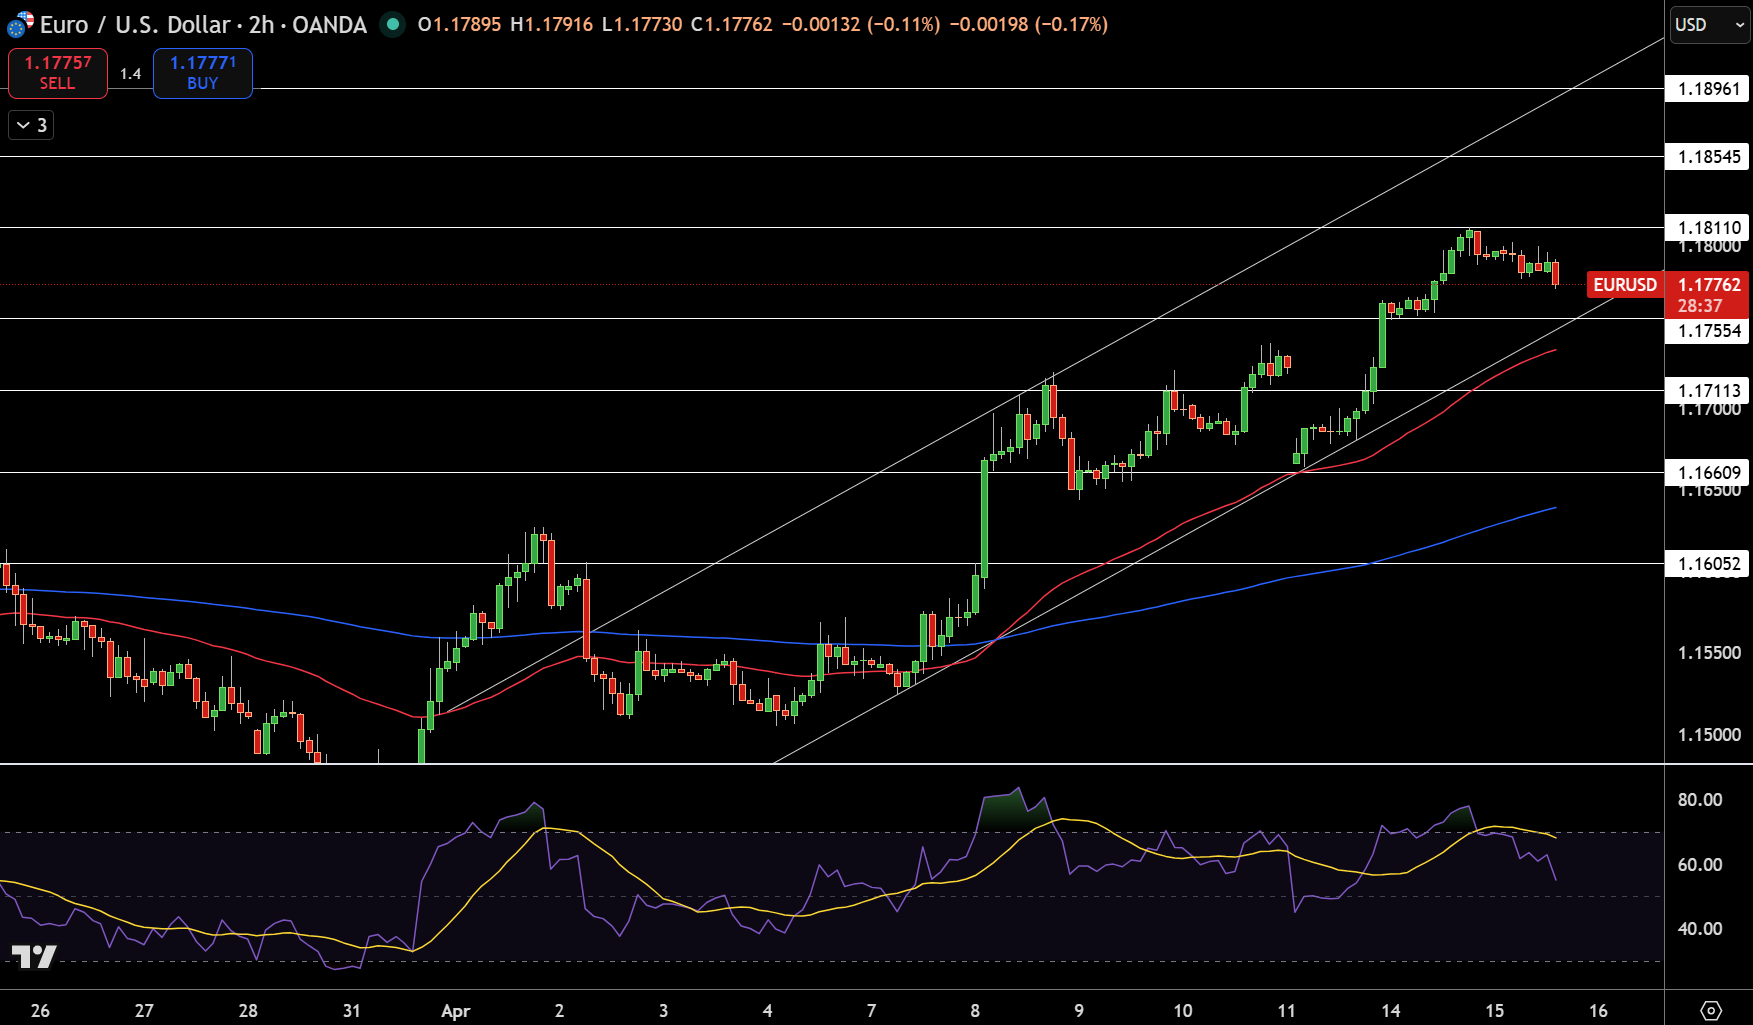
Task: Select the 1.16609 price level label
Action: 1708,473
